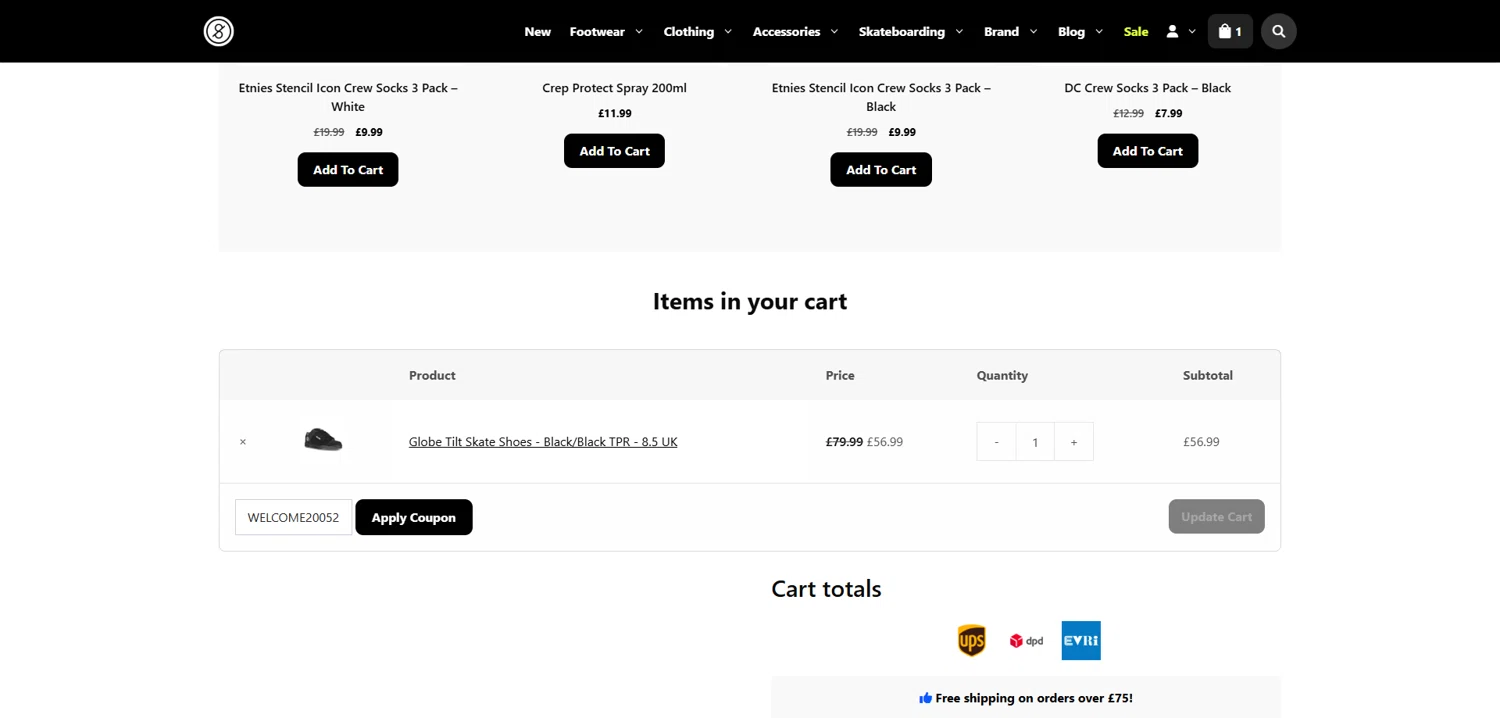Click the coupon code input field
Viewport: 1500px width, 718px height.
tap(294, 517)
